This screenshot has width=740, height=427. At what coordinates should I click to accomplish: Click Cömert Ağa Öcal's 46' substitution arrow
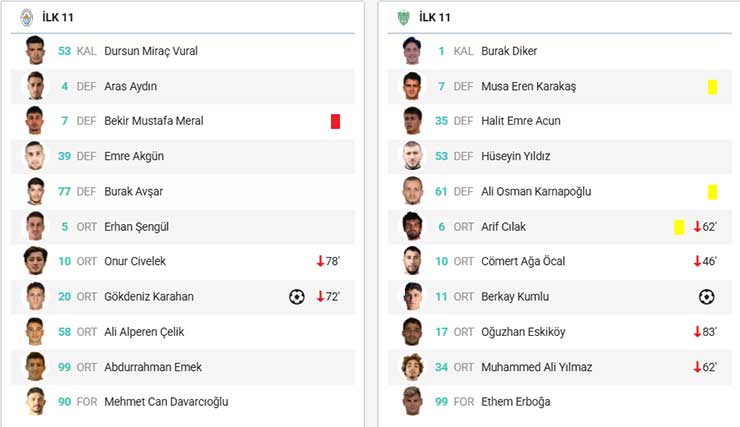point(697,261)
